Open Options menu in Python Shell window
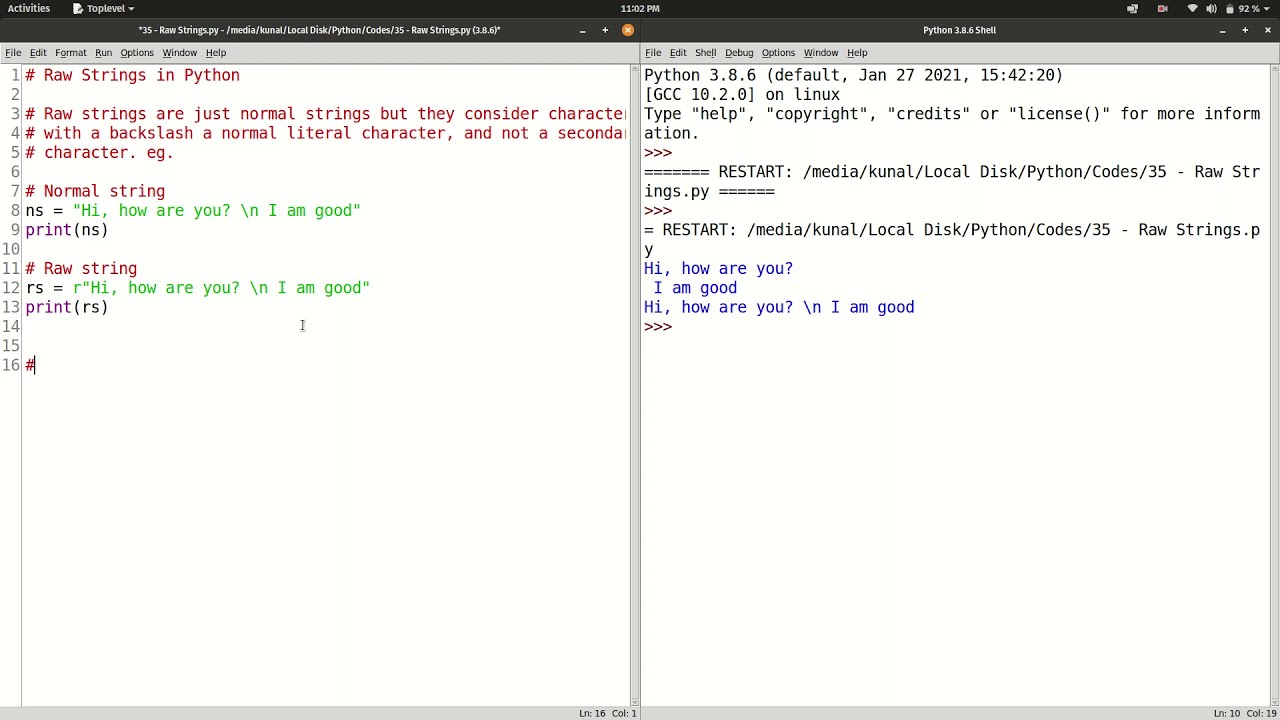 pos(778,52)
